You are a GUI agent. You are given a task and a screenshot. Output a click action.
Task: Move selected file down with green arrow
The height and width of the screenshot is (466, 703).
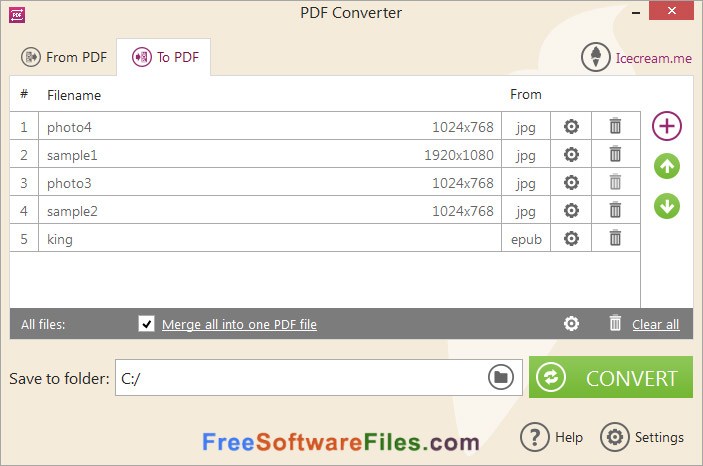pyautogui.click(x=667, y=206)
